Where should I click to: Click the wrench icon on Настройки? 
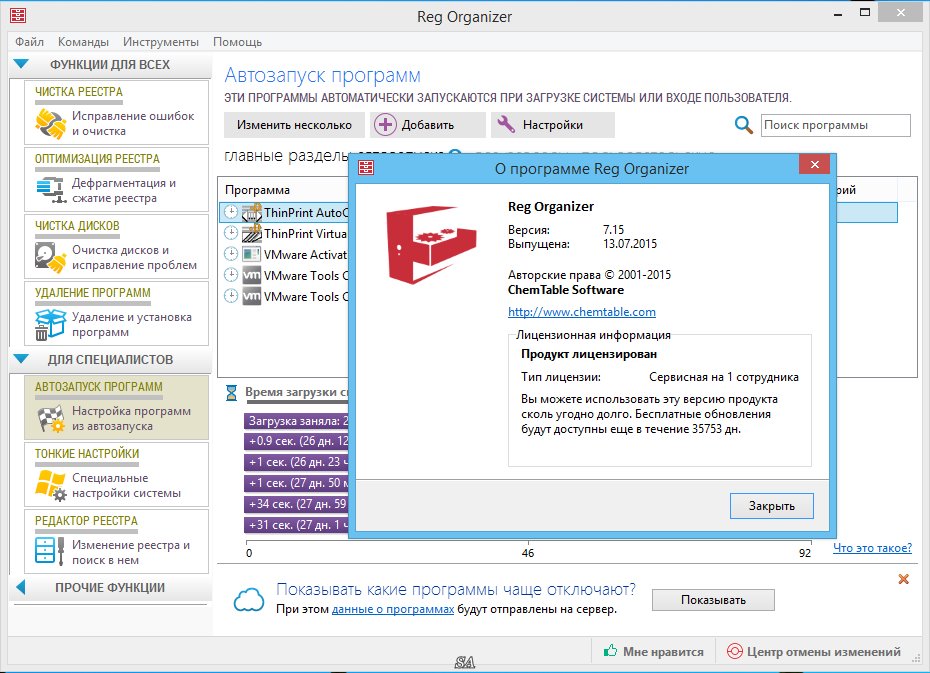[x=505, y=125]
